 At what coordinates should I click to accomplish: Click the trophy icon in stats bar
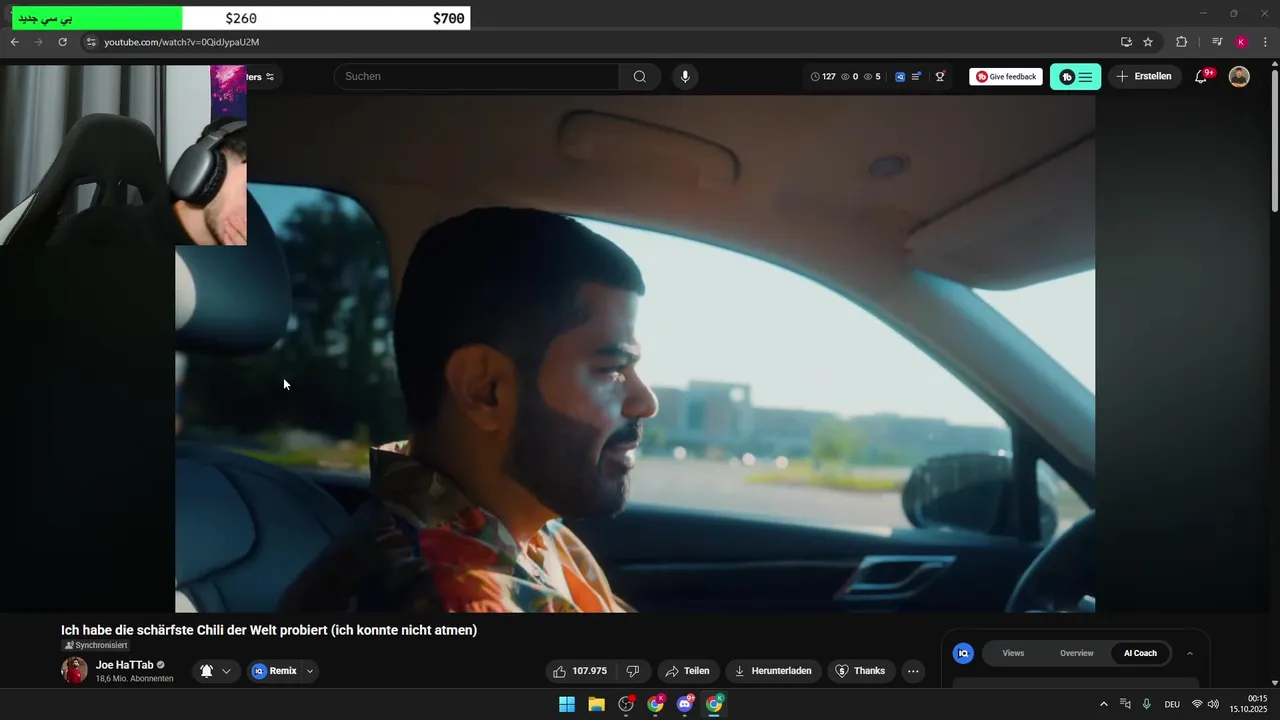pyautogui.click(x=940, y=76)
